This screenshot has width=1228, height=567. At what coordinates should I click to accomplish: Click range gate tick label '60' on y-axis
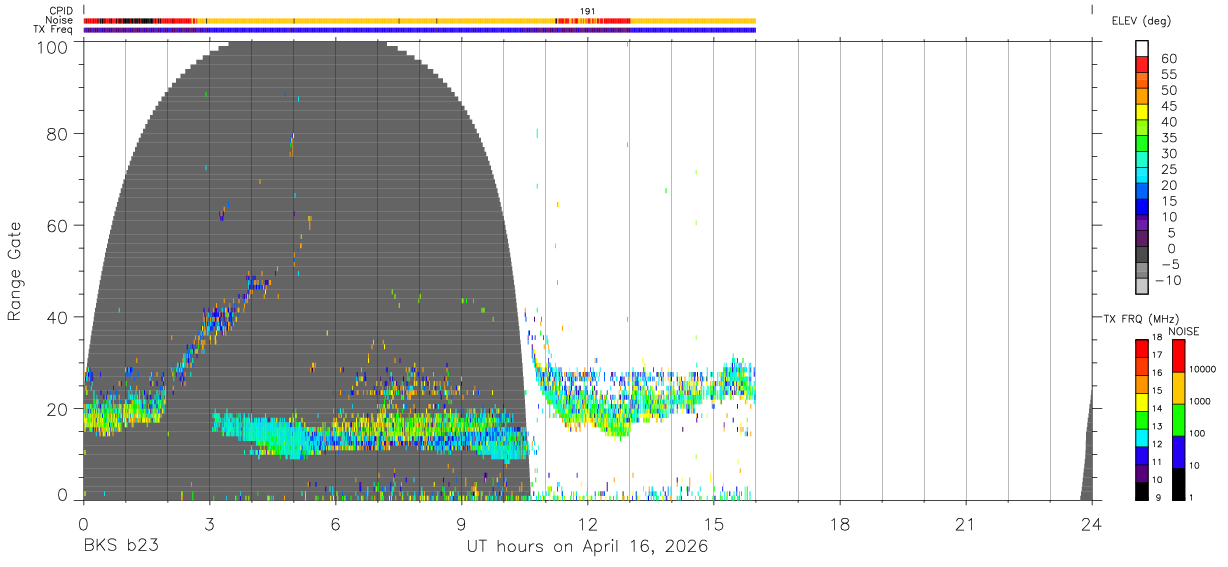[57, 225]
